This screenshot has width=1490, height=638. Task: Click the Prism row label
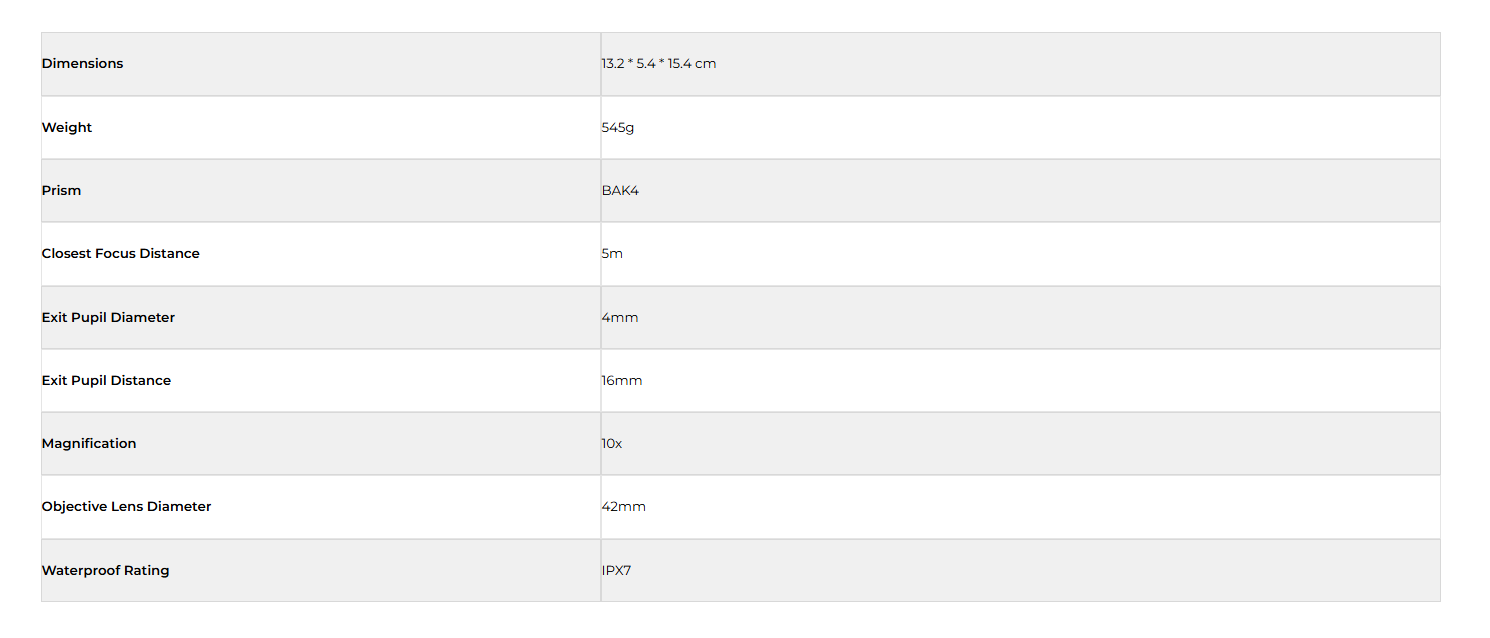point(62,191)
